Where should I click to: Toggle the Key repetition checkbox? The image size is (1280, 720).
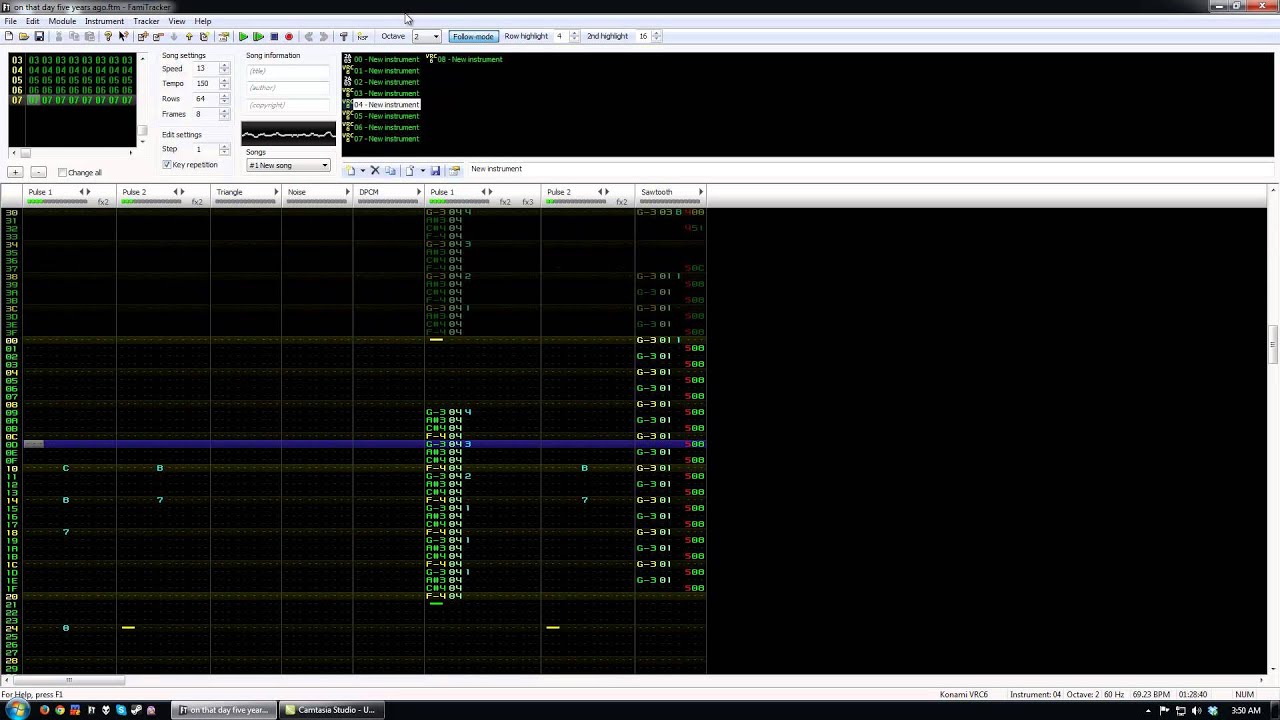[x=167, y=164]
